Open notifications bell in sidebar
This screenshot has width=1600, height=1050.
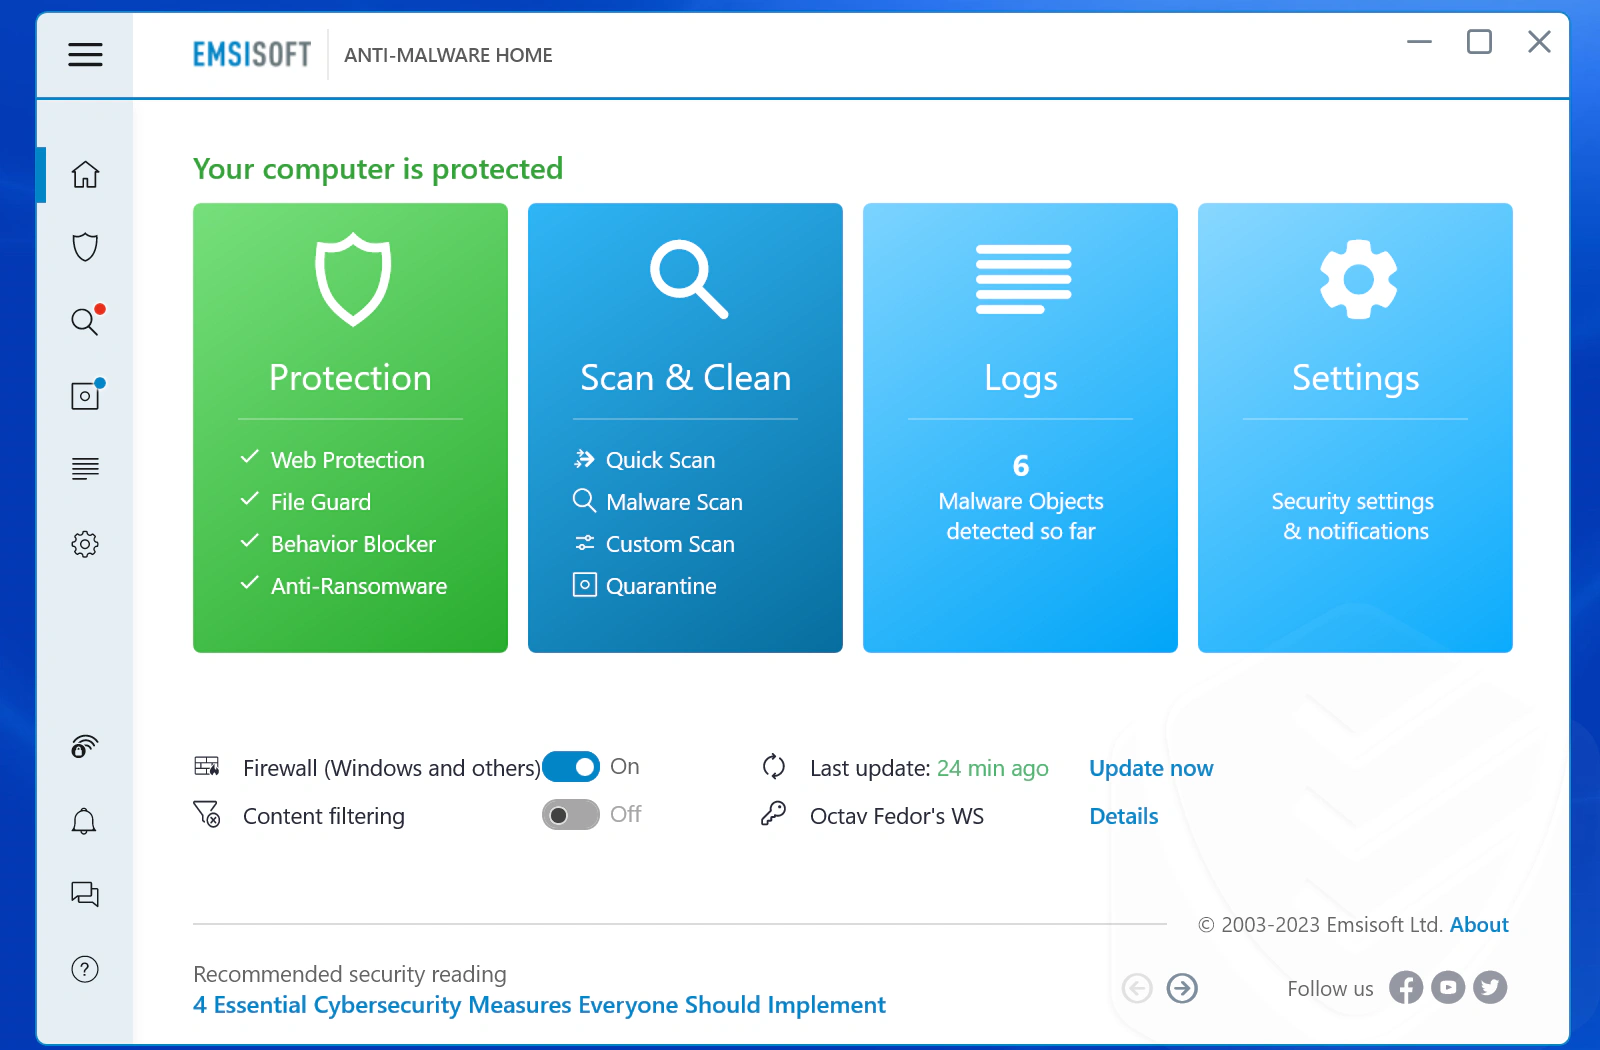click(x=85, y=821)
